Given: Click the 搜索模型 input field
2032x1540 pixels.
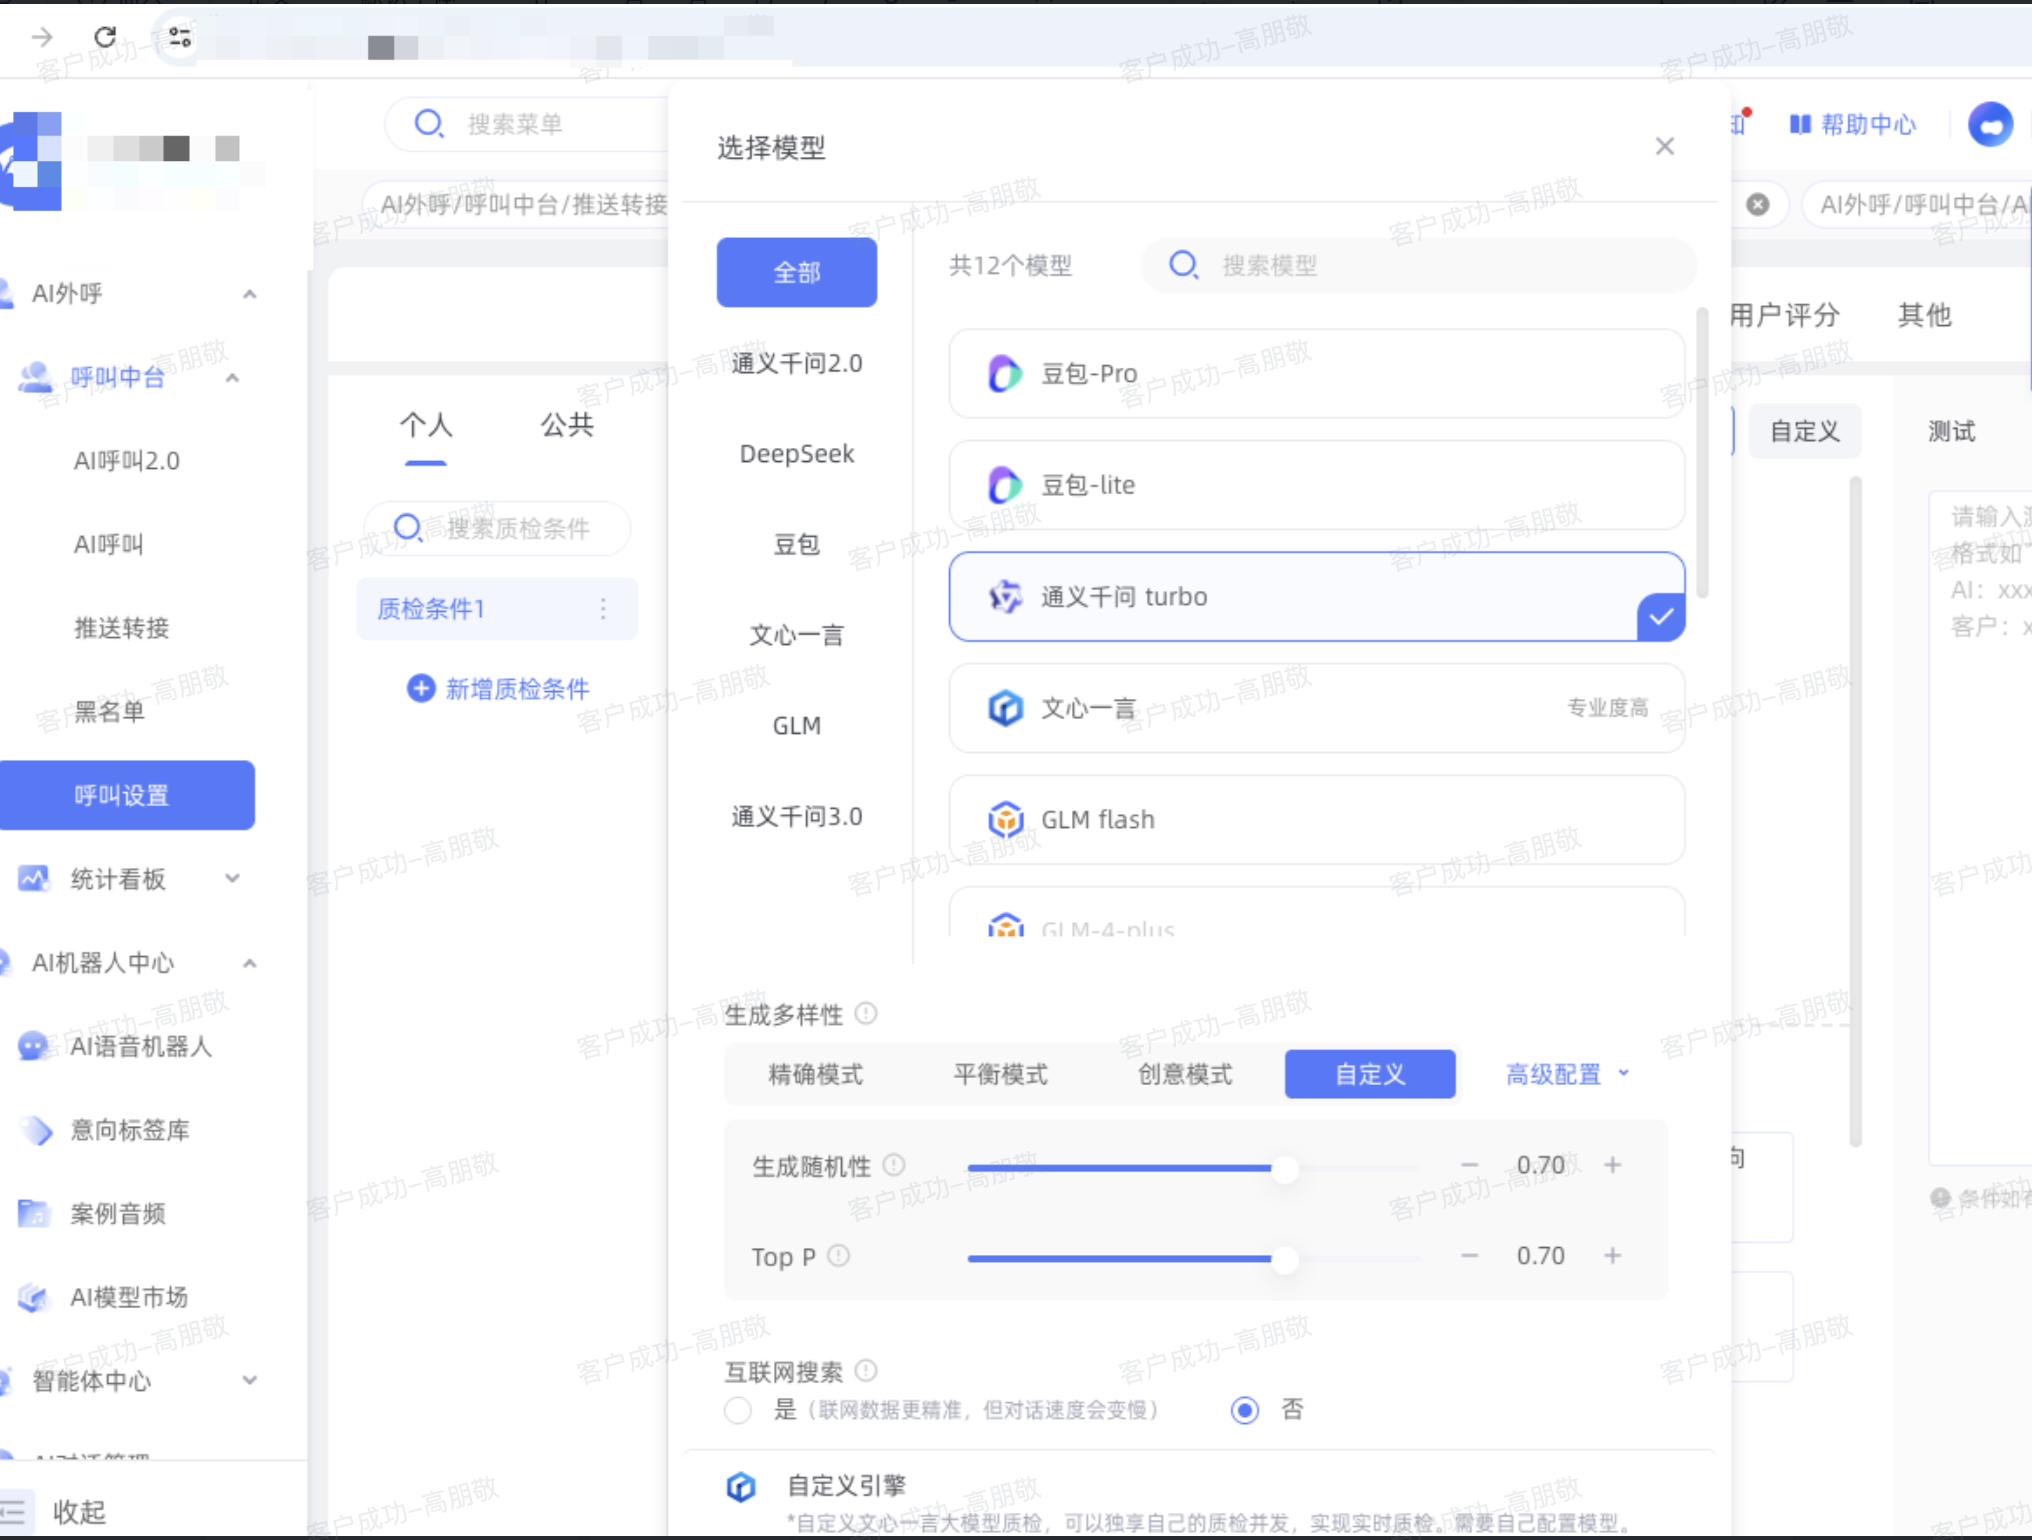Looking at the screenshot, I should click(x=1419, y=265).
